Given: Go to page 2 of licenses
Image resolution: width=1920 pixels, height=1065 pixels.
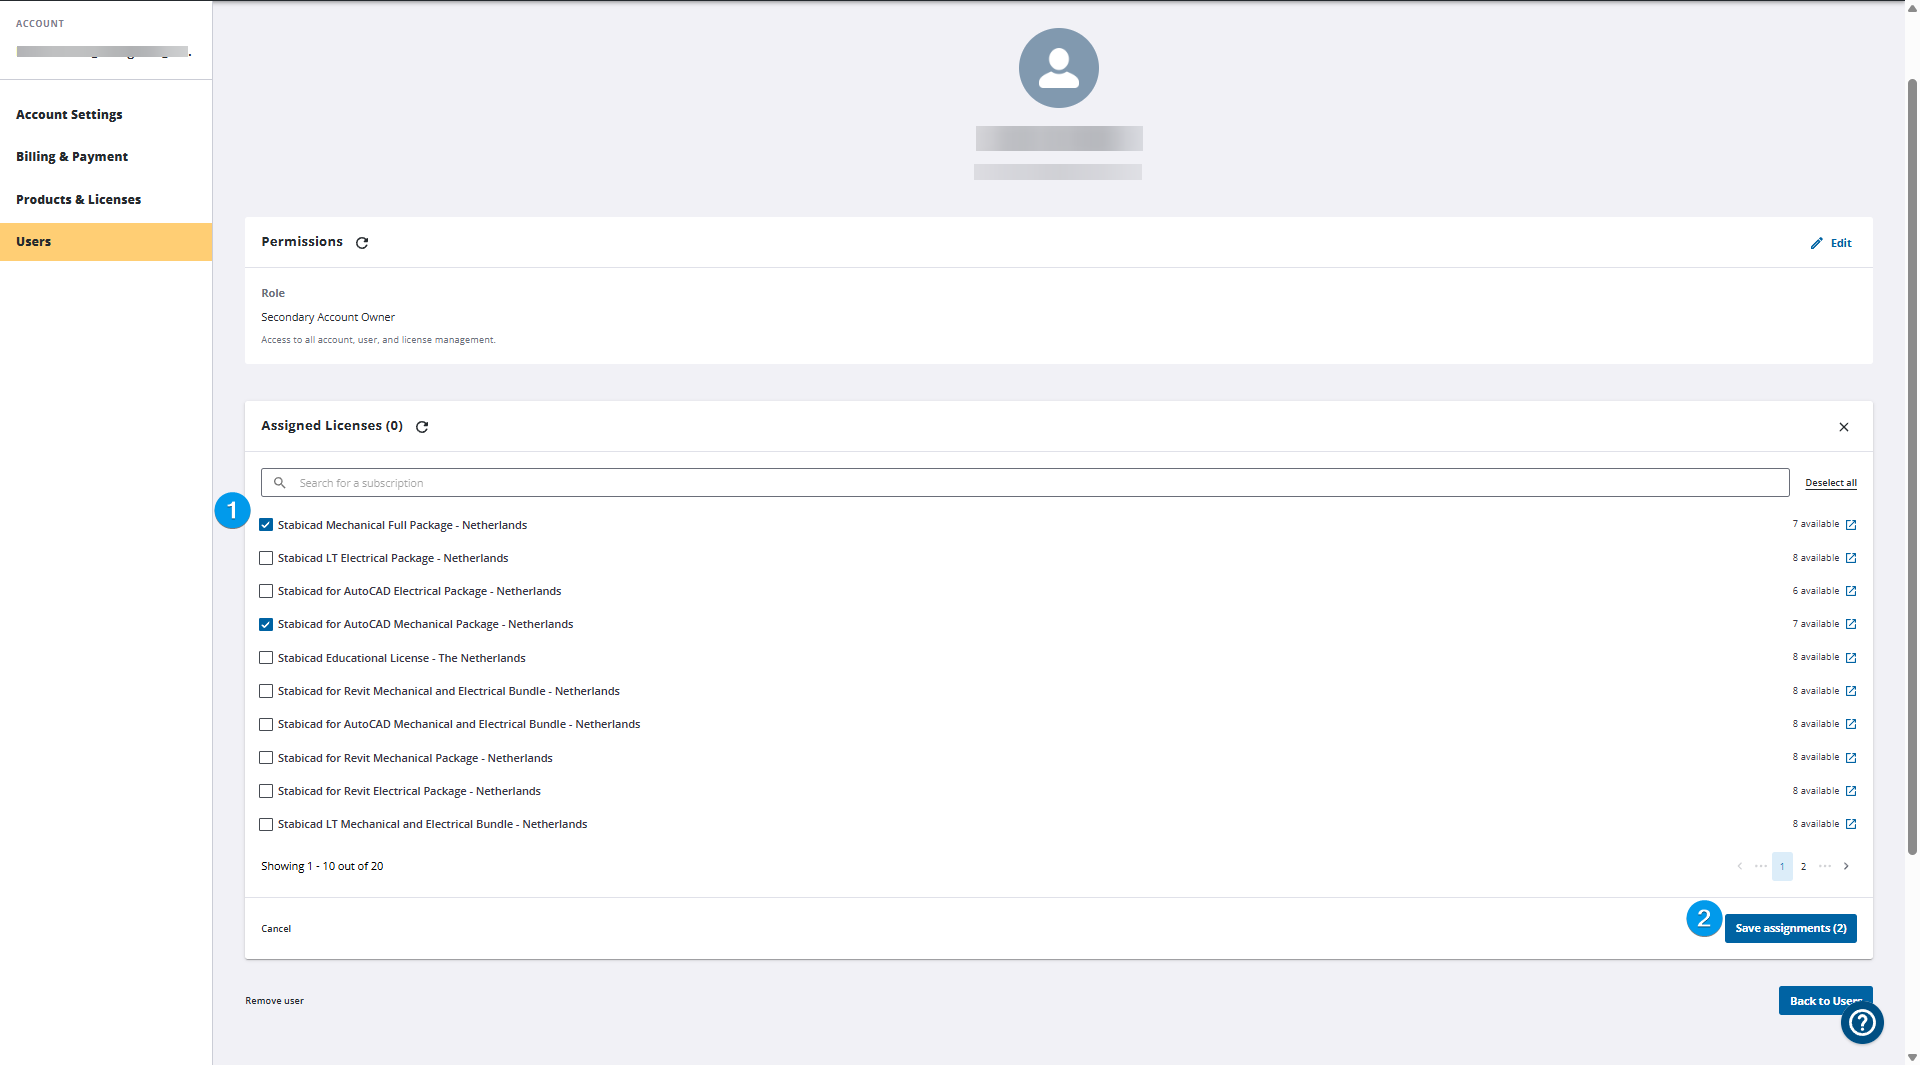Looking at the screenshot, I should [x=1803, y=866].
